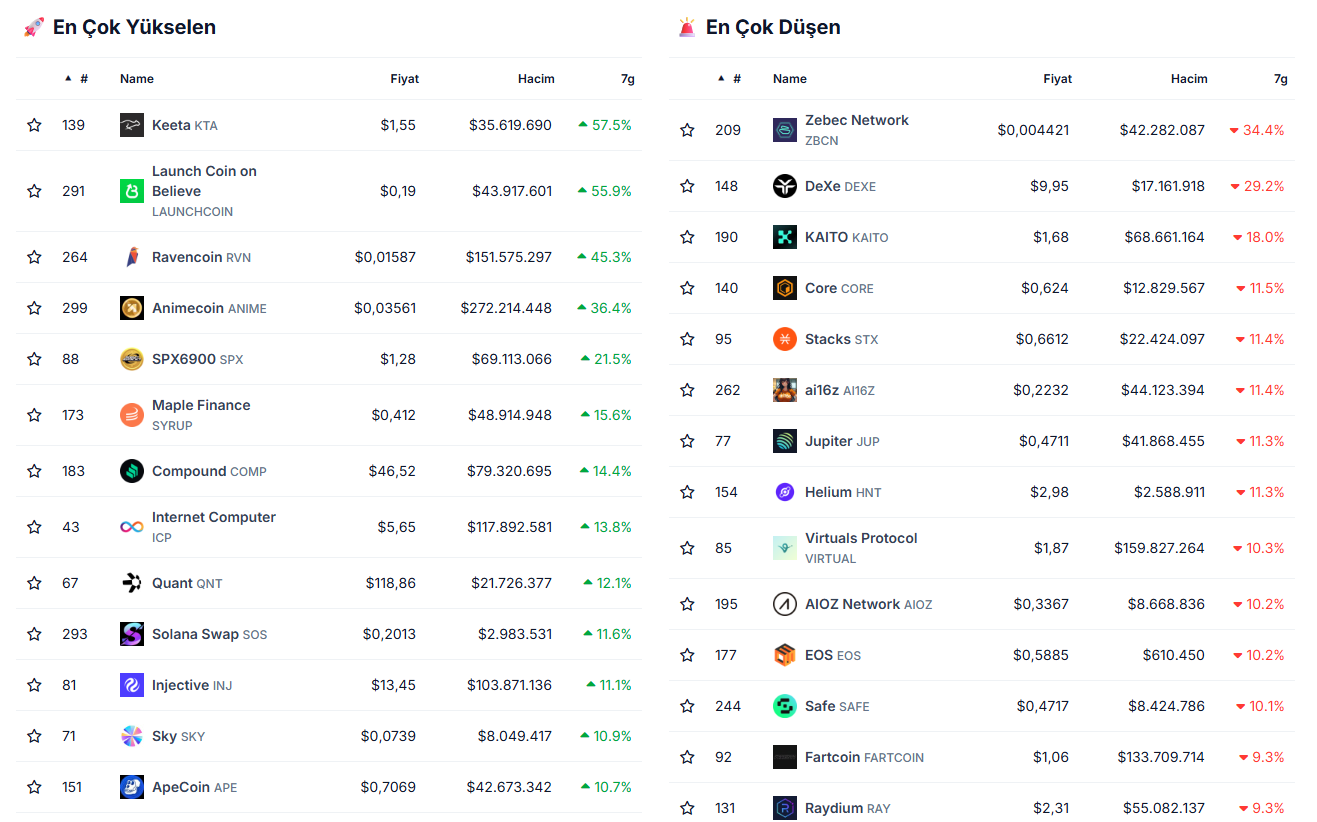Open the Virtuals Protocol coin link
This screenshot has height=822, width=1317.
[x=860, y=538]
